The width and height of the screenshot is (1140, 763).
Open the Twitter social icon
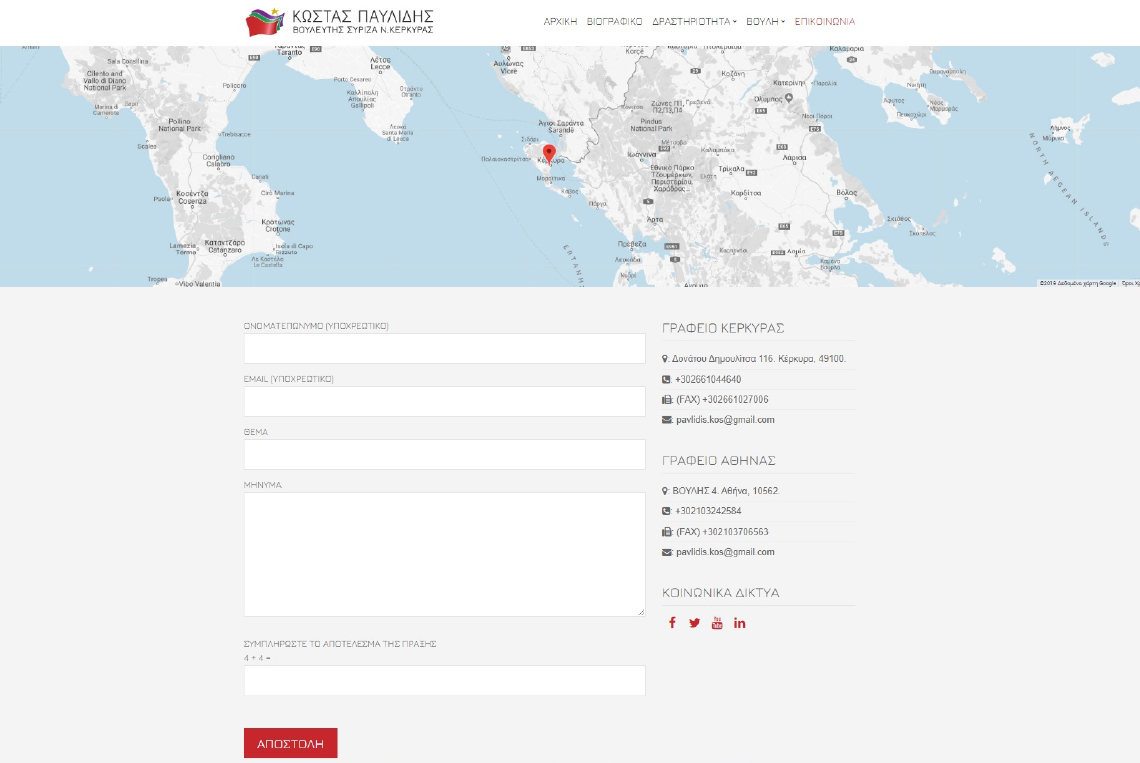pos(695,623)
